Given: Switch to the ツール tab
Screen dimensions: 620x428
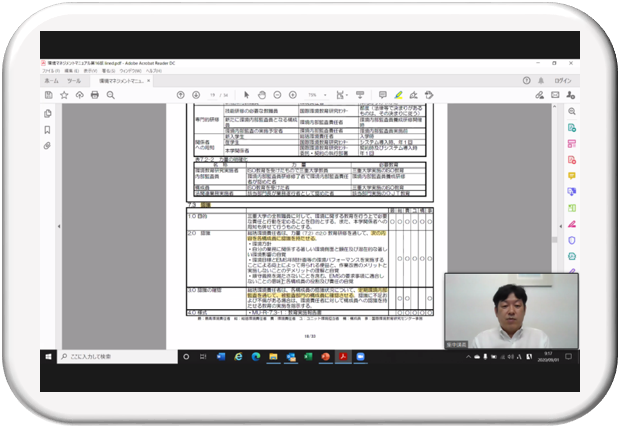Looking at the screenshot, I should pos(74,81).
